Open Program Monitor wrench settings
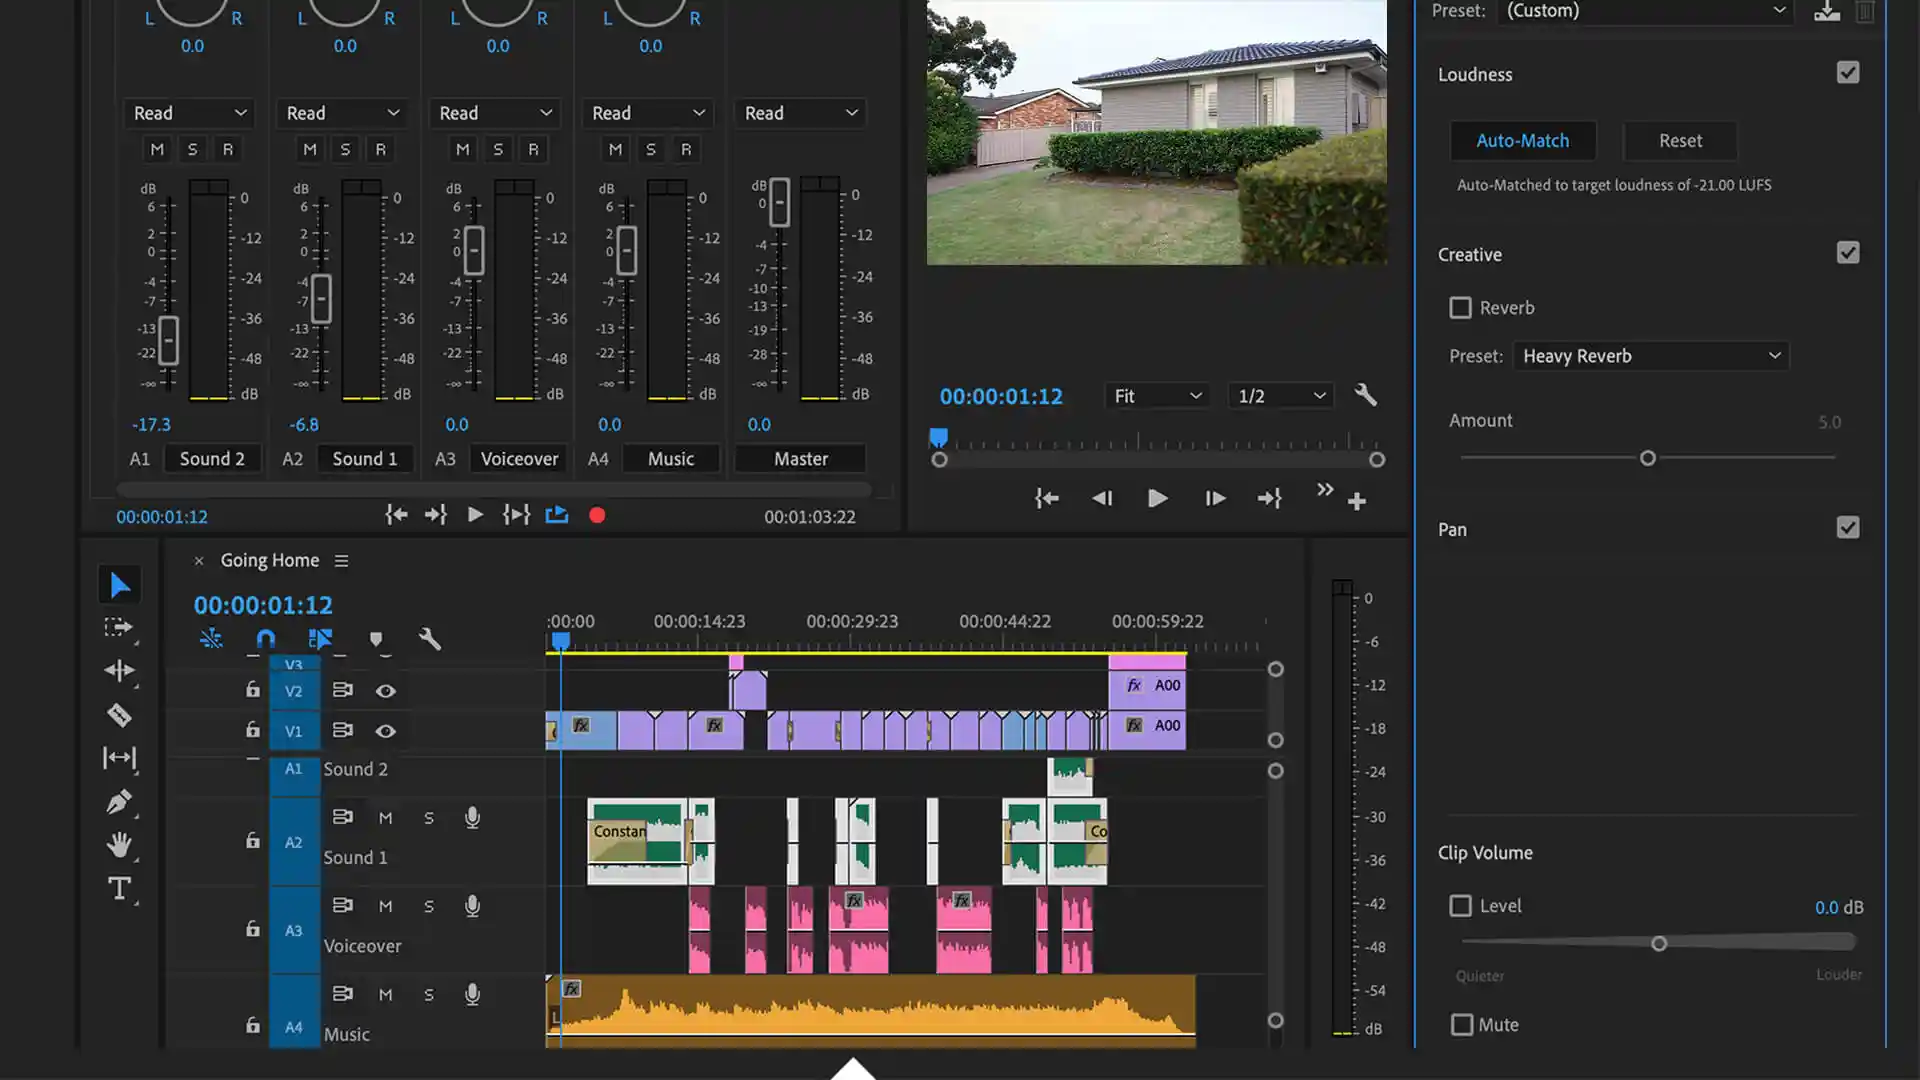Viewport: 1920px width, 1080px height. (x=1365, y=395)
